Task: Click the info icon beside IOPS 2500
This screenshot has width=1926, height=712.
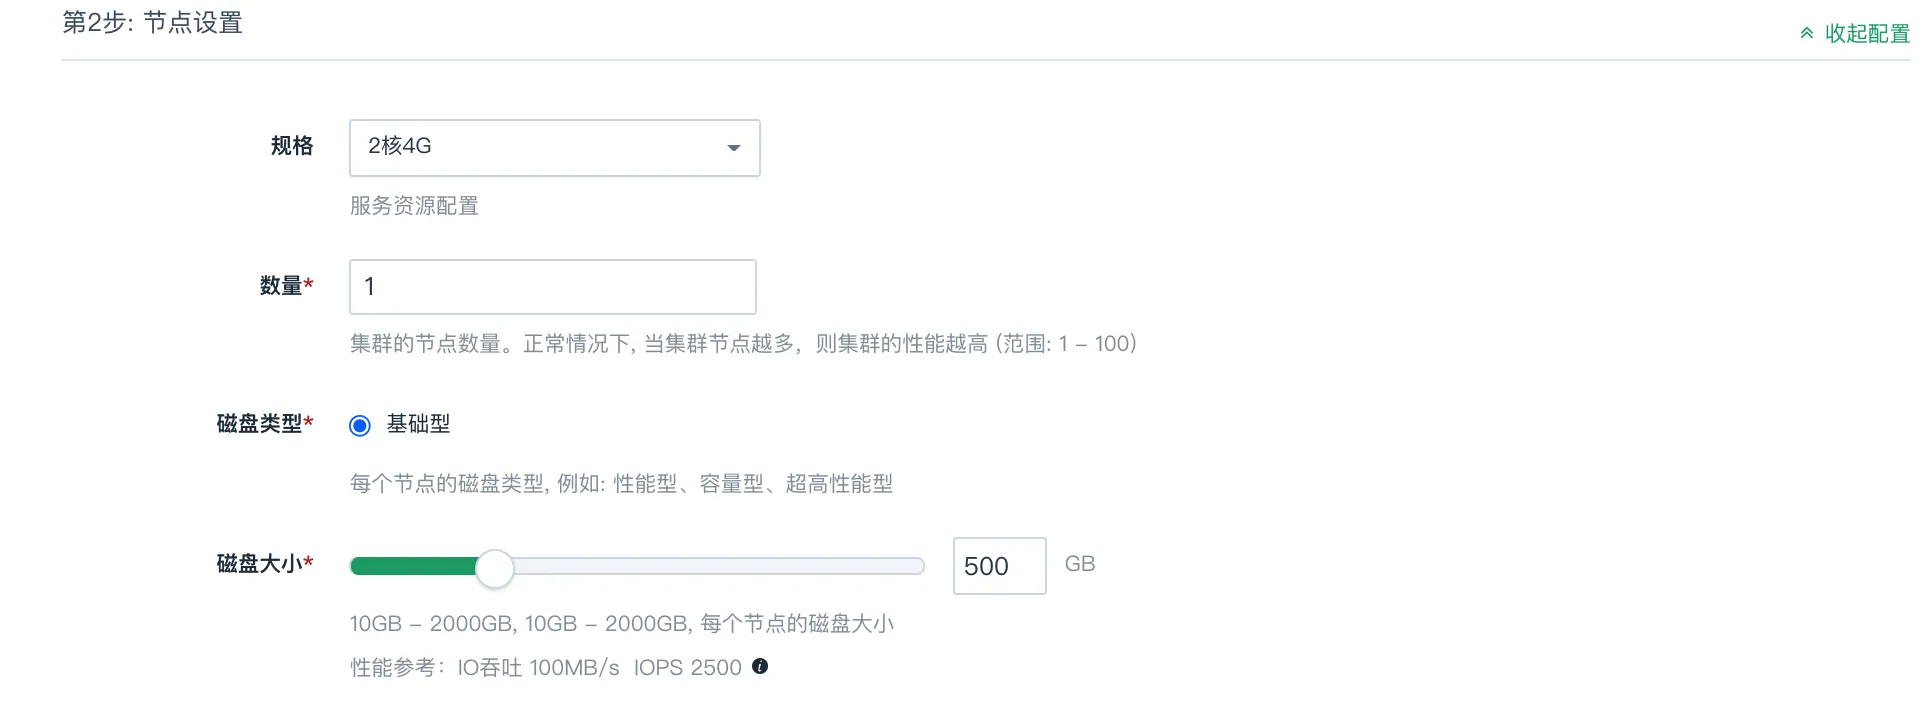Action: [x=760, y=666]
